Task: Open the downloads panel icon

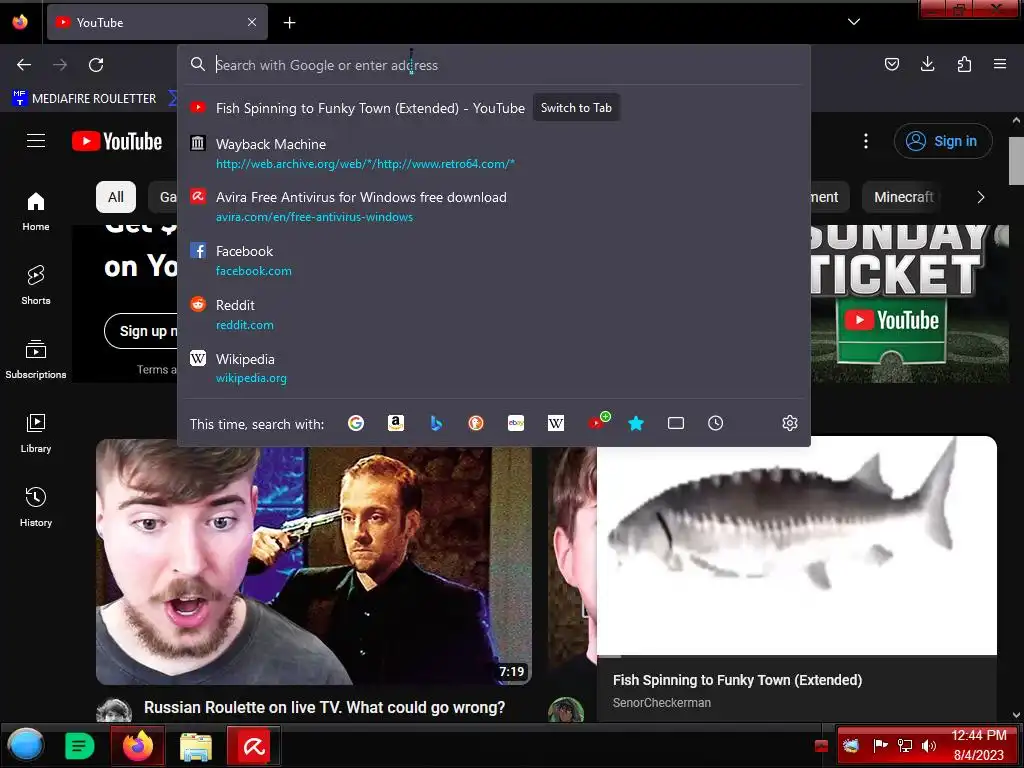Action: (927, 64)
